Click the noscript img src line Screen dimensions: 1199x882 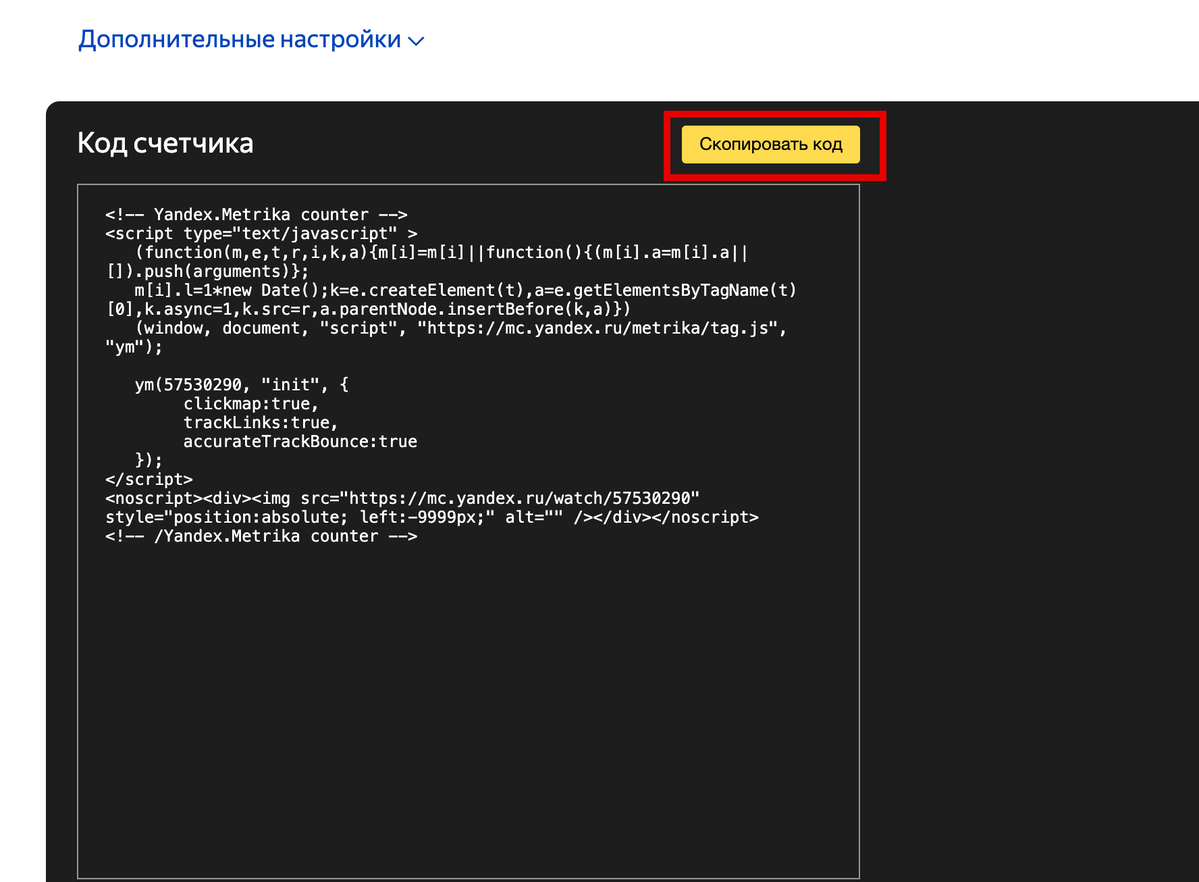coord(403,499)
